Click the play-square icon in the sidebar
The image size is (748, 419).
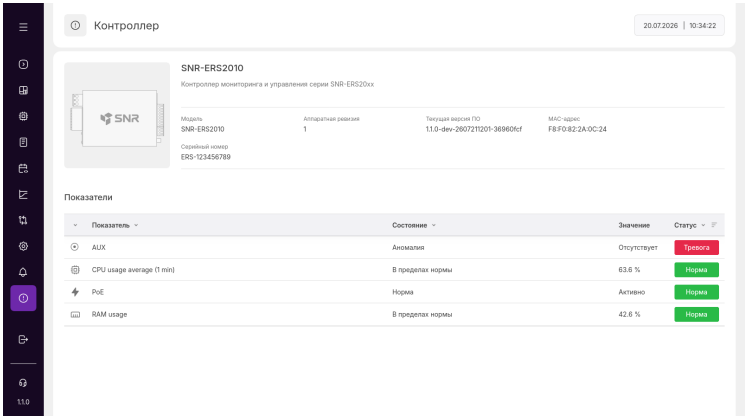pyautogui.click(x=23, y=64)
